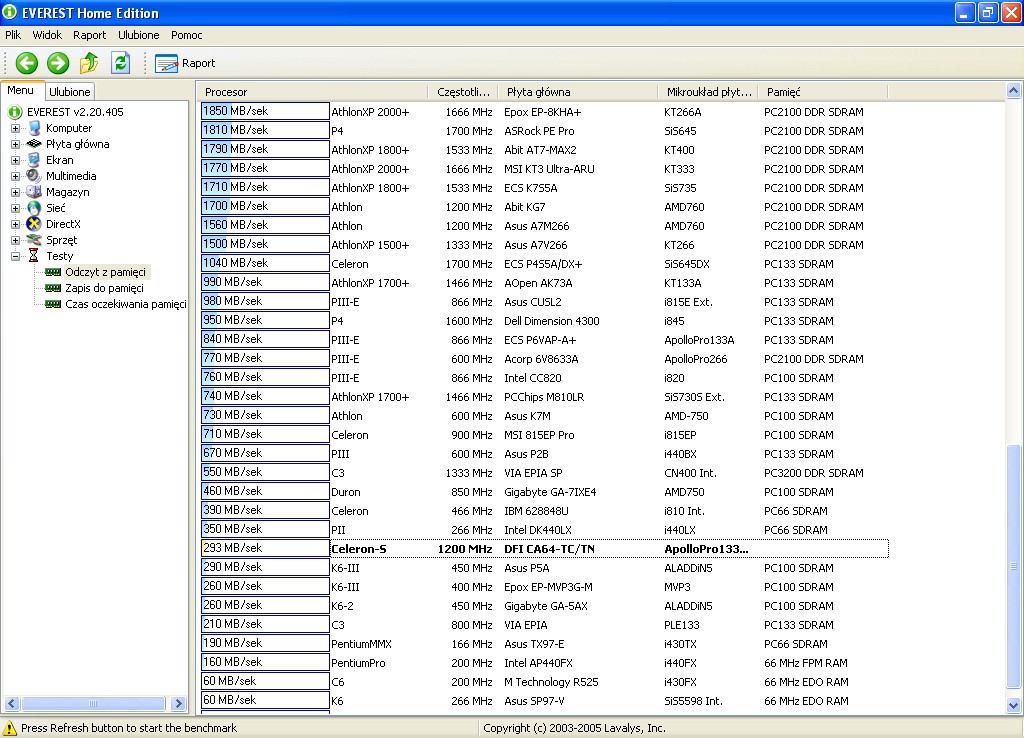Viewport: 1024px width, 738px height.
Task: Expand the DirectX tree node
Action: tap(15, 224)
